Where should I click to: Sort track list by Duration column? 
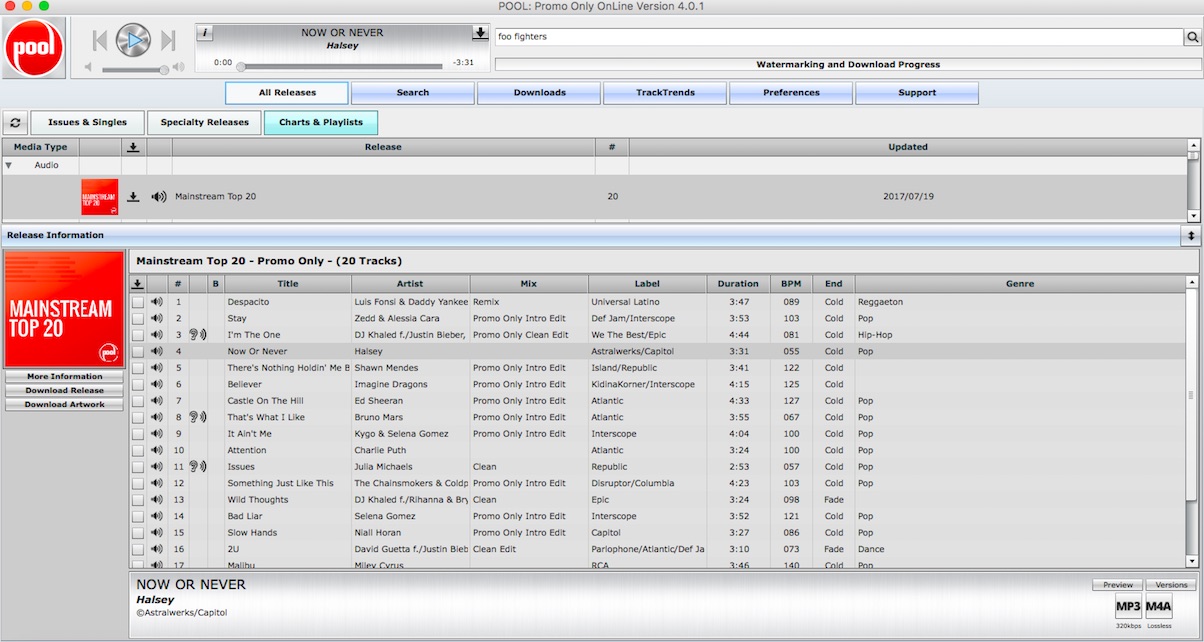[x=738, y=284]
